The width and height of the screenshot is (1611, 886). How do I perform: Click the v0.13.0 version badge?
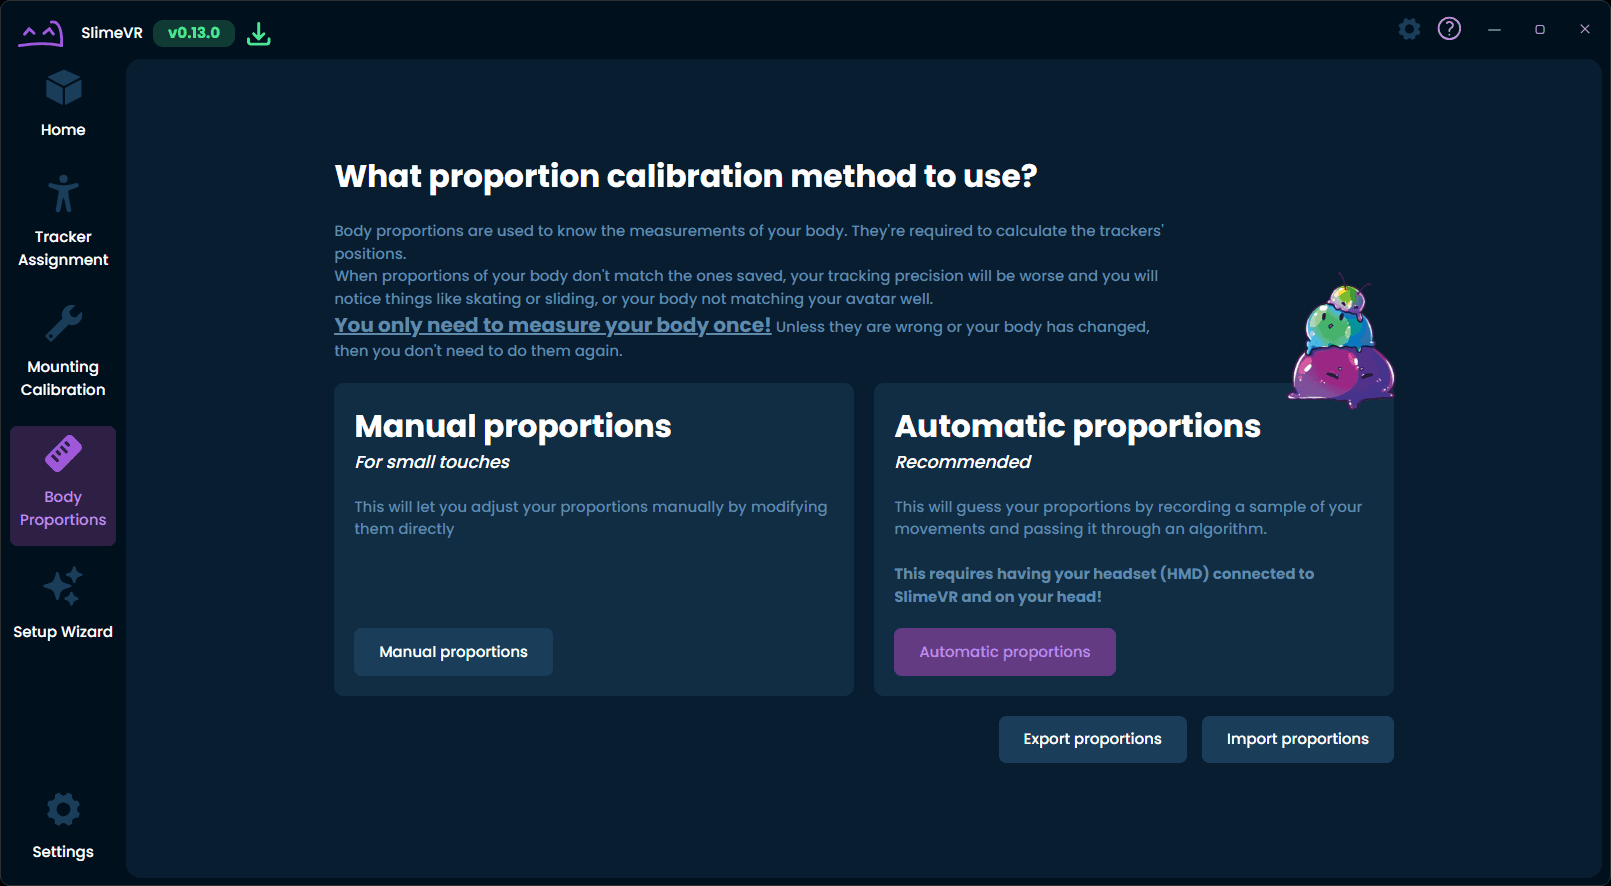[194, 33]
